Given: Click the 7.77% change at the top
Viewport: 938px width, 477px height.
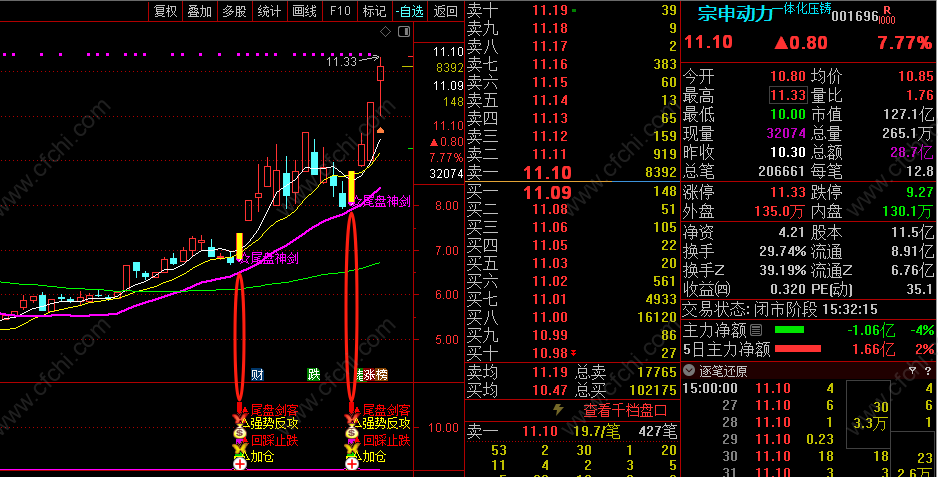Looking at the screenshot, I should coord(904,42).
